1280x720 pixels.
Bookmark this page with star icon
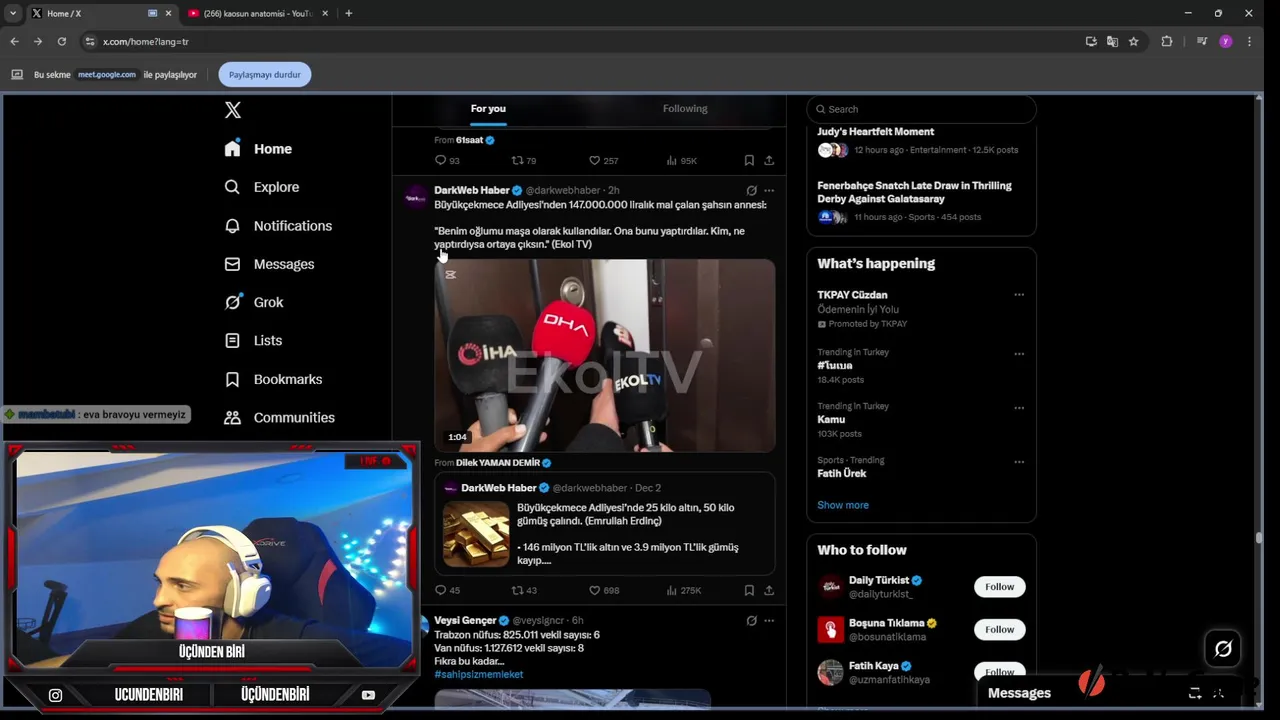click(x=1133, y=41)
